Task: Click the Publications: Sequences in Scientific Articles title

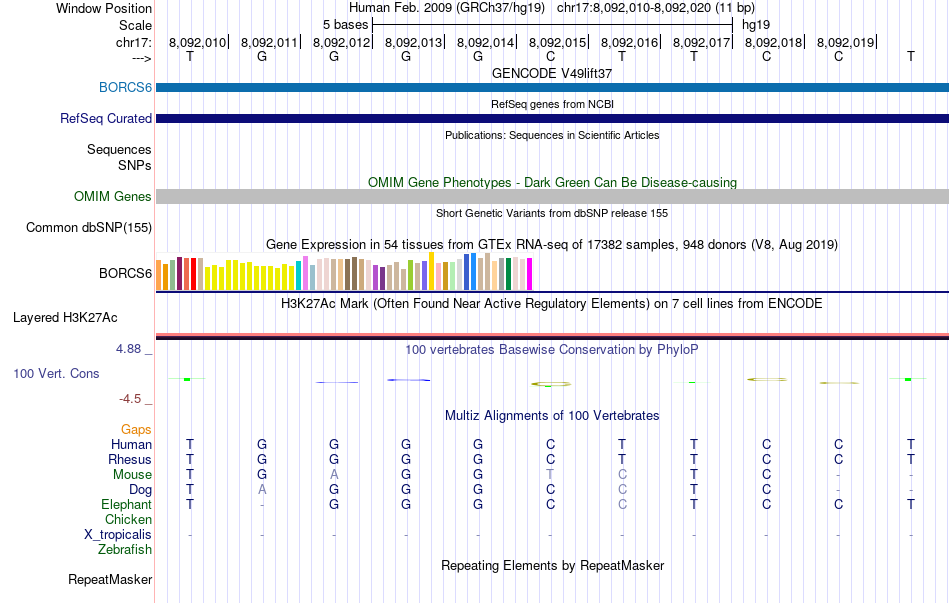Action: (552, 135)
